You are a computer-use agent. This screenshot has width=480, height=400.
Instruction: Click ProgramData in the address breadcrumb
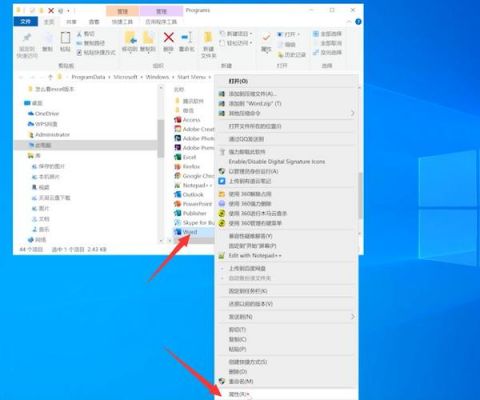click(x=88, y=77)
